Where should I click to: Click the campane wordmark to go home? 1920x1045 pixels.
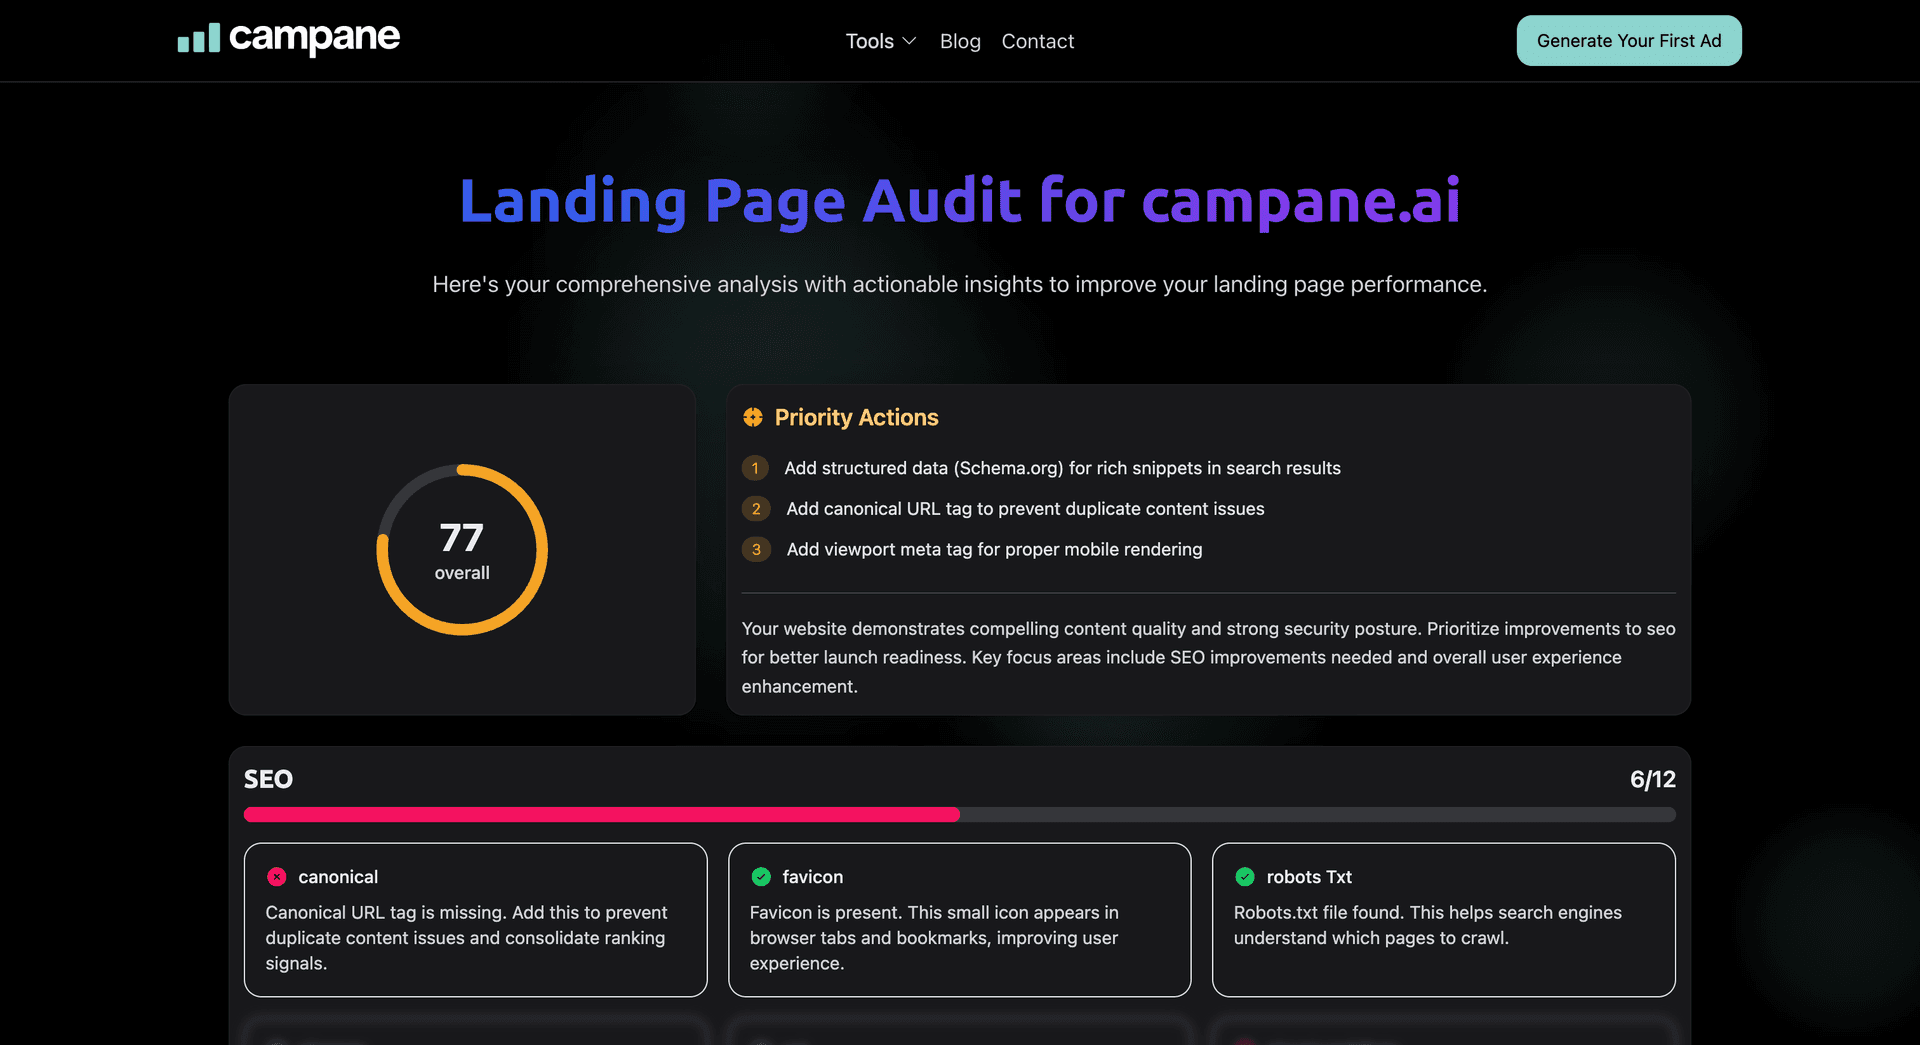314,38
